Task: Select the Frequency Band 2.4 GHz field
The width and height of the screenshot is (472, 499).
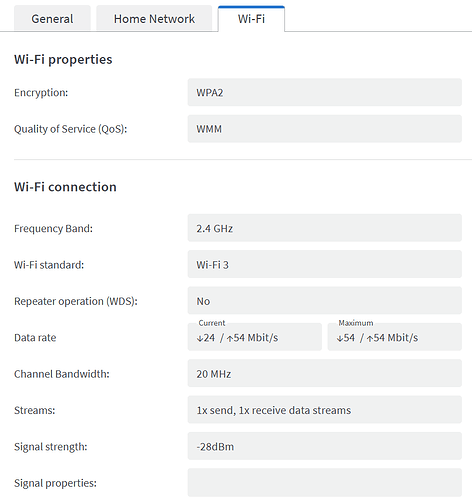Action: pos(325,228)
